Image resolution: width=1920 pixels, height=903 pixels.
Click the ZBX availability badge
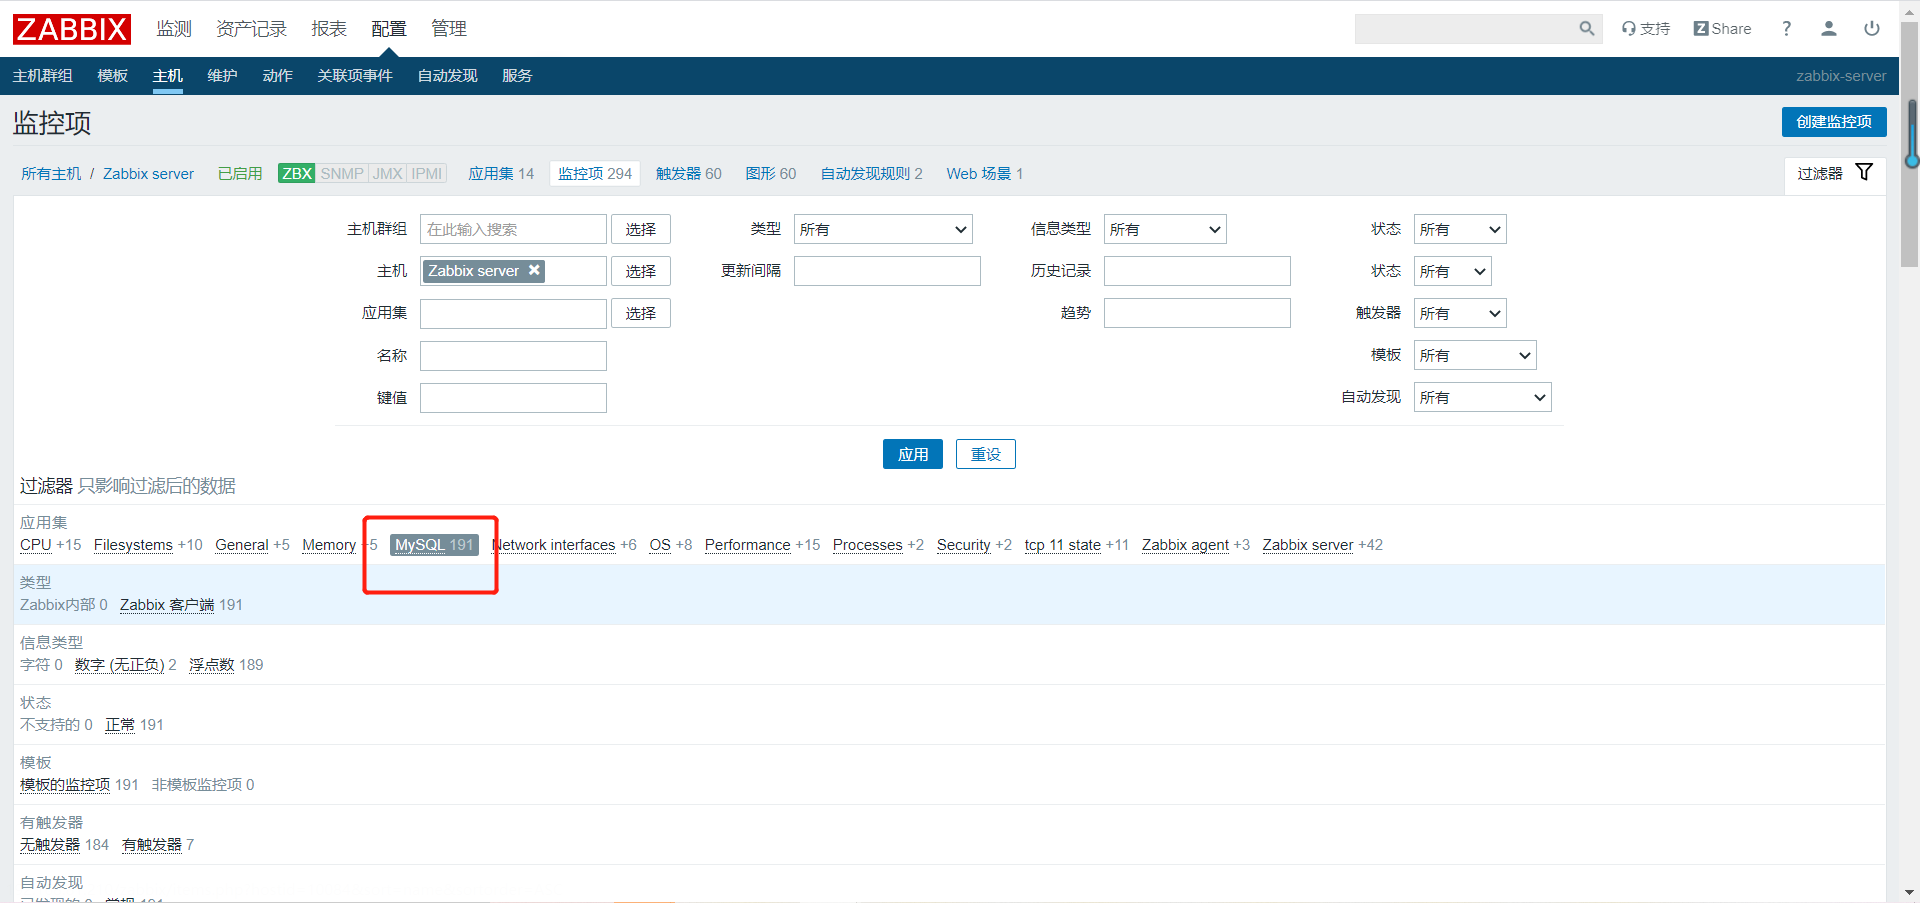click(297, 173)
